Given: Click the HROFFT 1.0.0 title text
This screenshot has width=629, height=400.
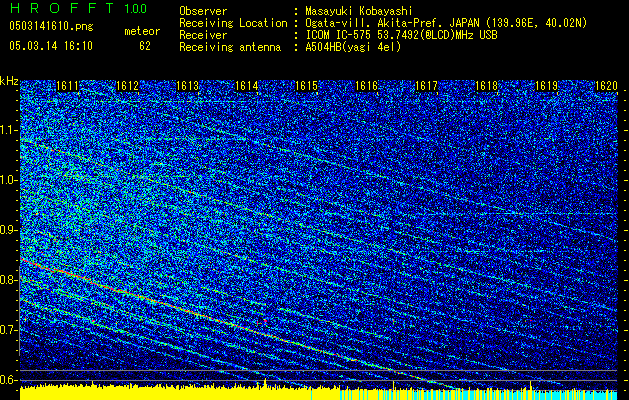Looking at the screenshot, I should (78, 8).
